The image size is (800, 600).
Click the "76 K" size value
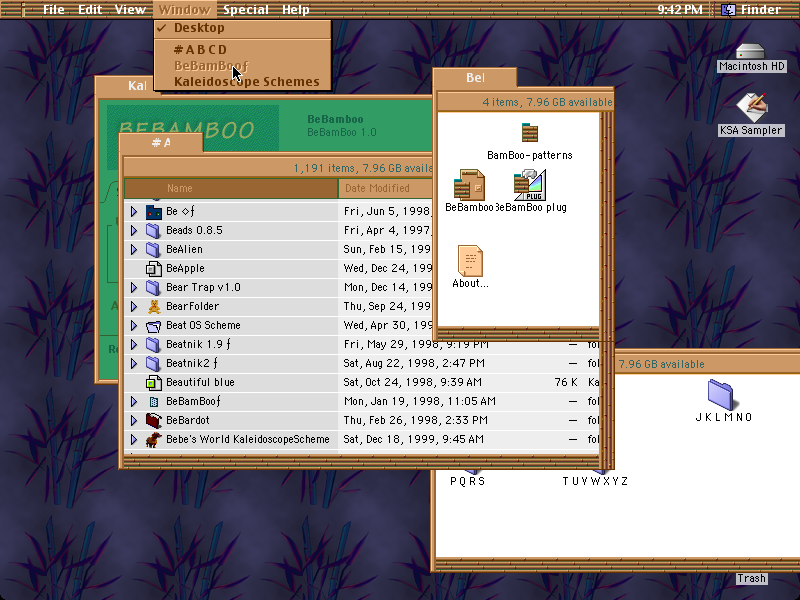coord(566,382)
